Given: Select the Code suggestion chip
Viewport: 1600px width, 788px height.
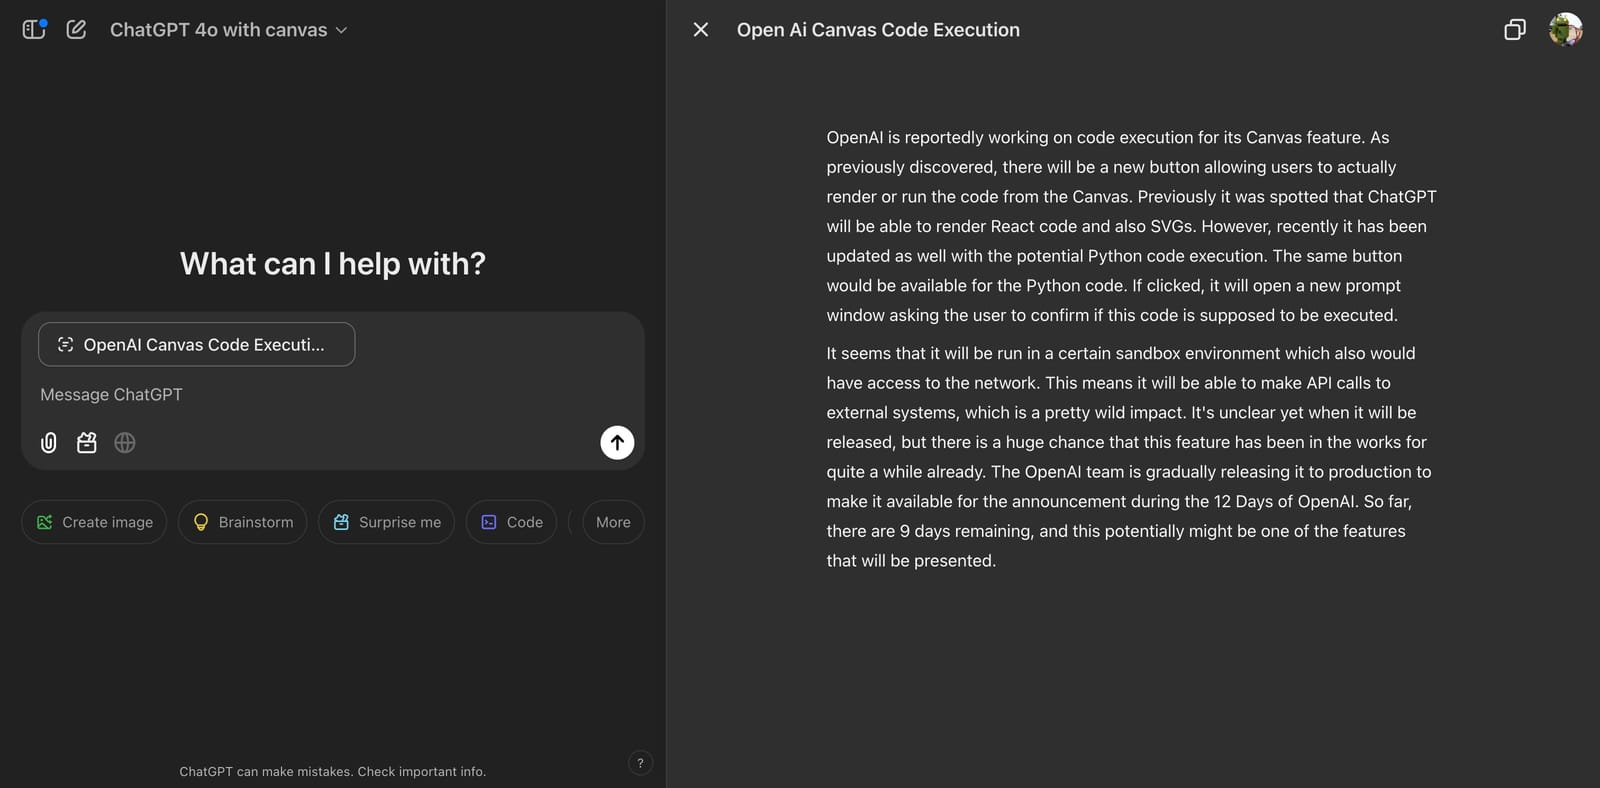Looking at the screenshot, I should click(511, 522).
